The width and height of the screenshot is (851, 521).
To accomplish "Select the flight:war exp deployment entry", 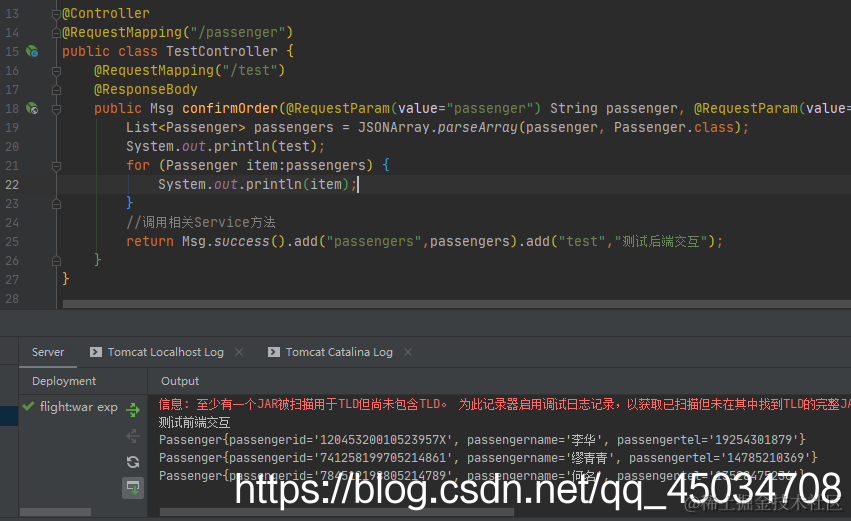I will tap(79, 406).
